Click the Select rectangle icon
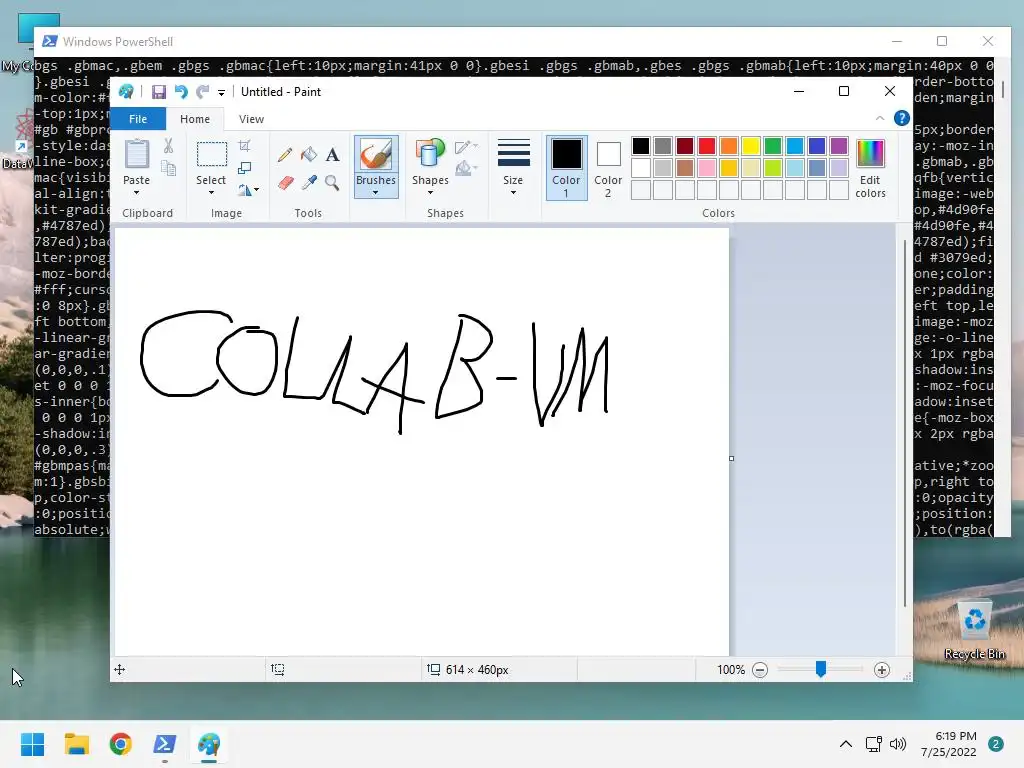This screenshot has width=1024, height=768. point(212,155)
